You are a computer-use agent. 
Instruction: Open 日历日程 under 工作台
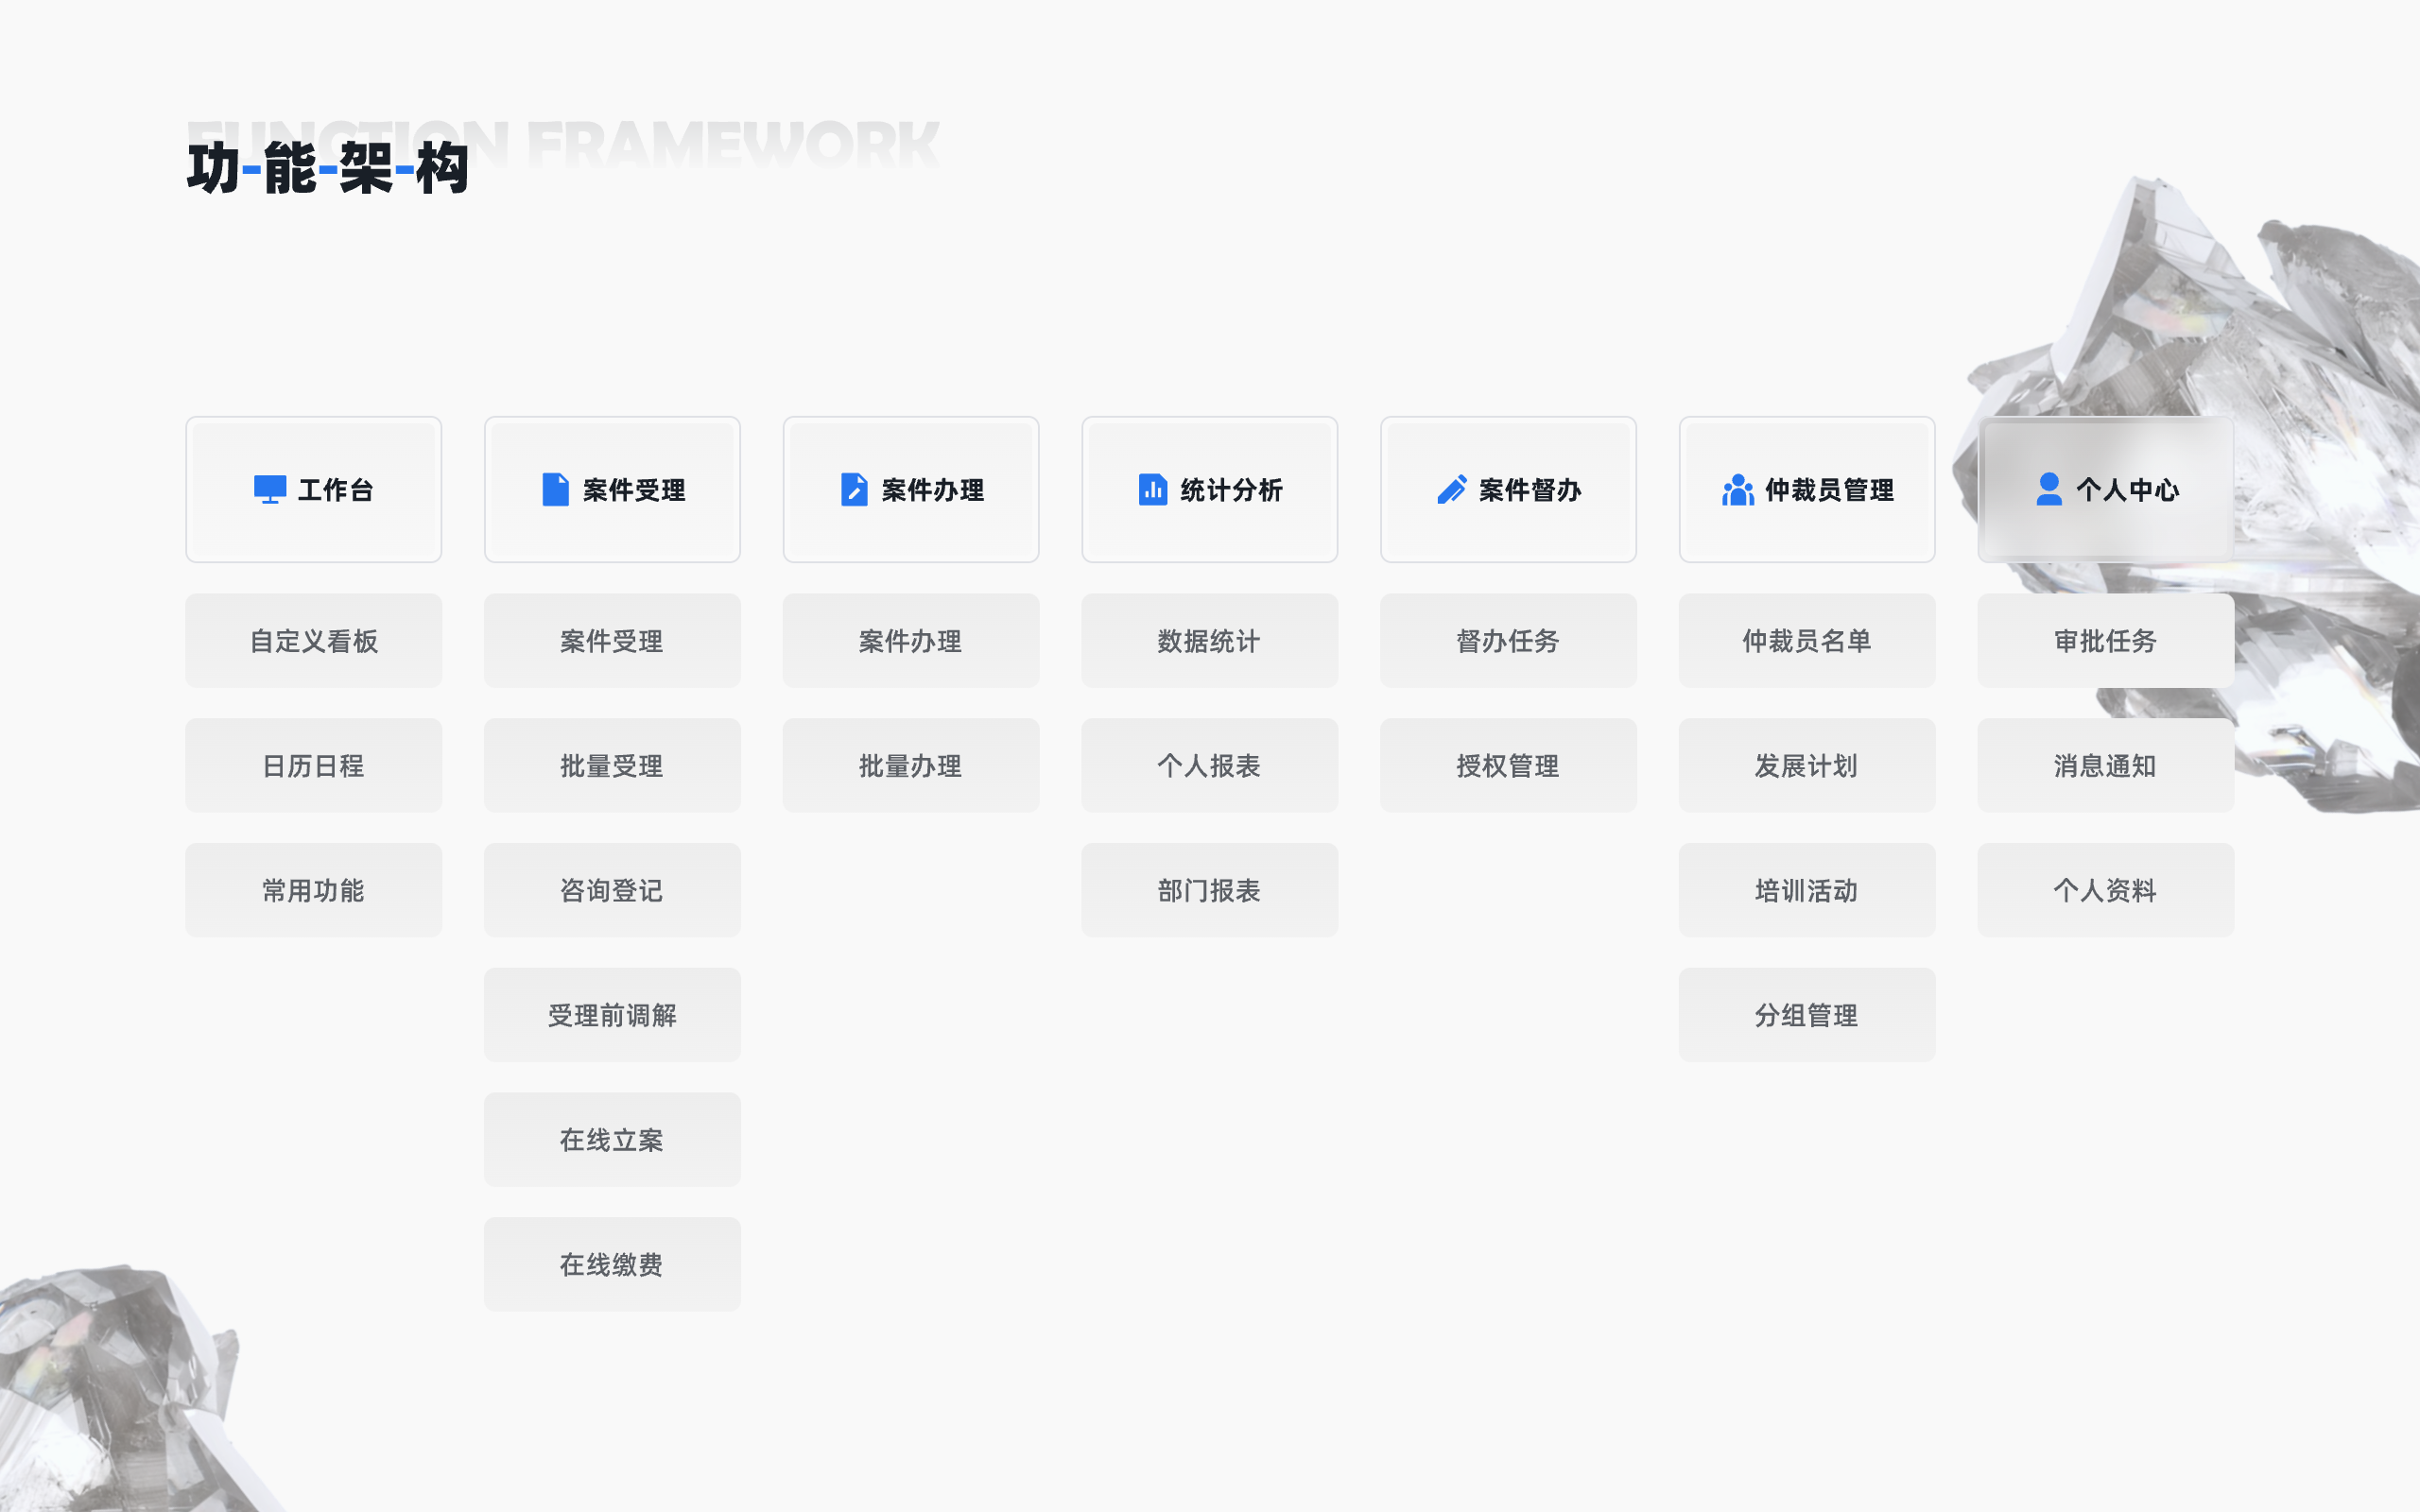[313, 766]
